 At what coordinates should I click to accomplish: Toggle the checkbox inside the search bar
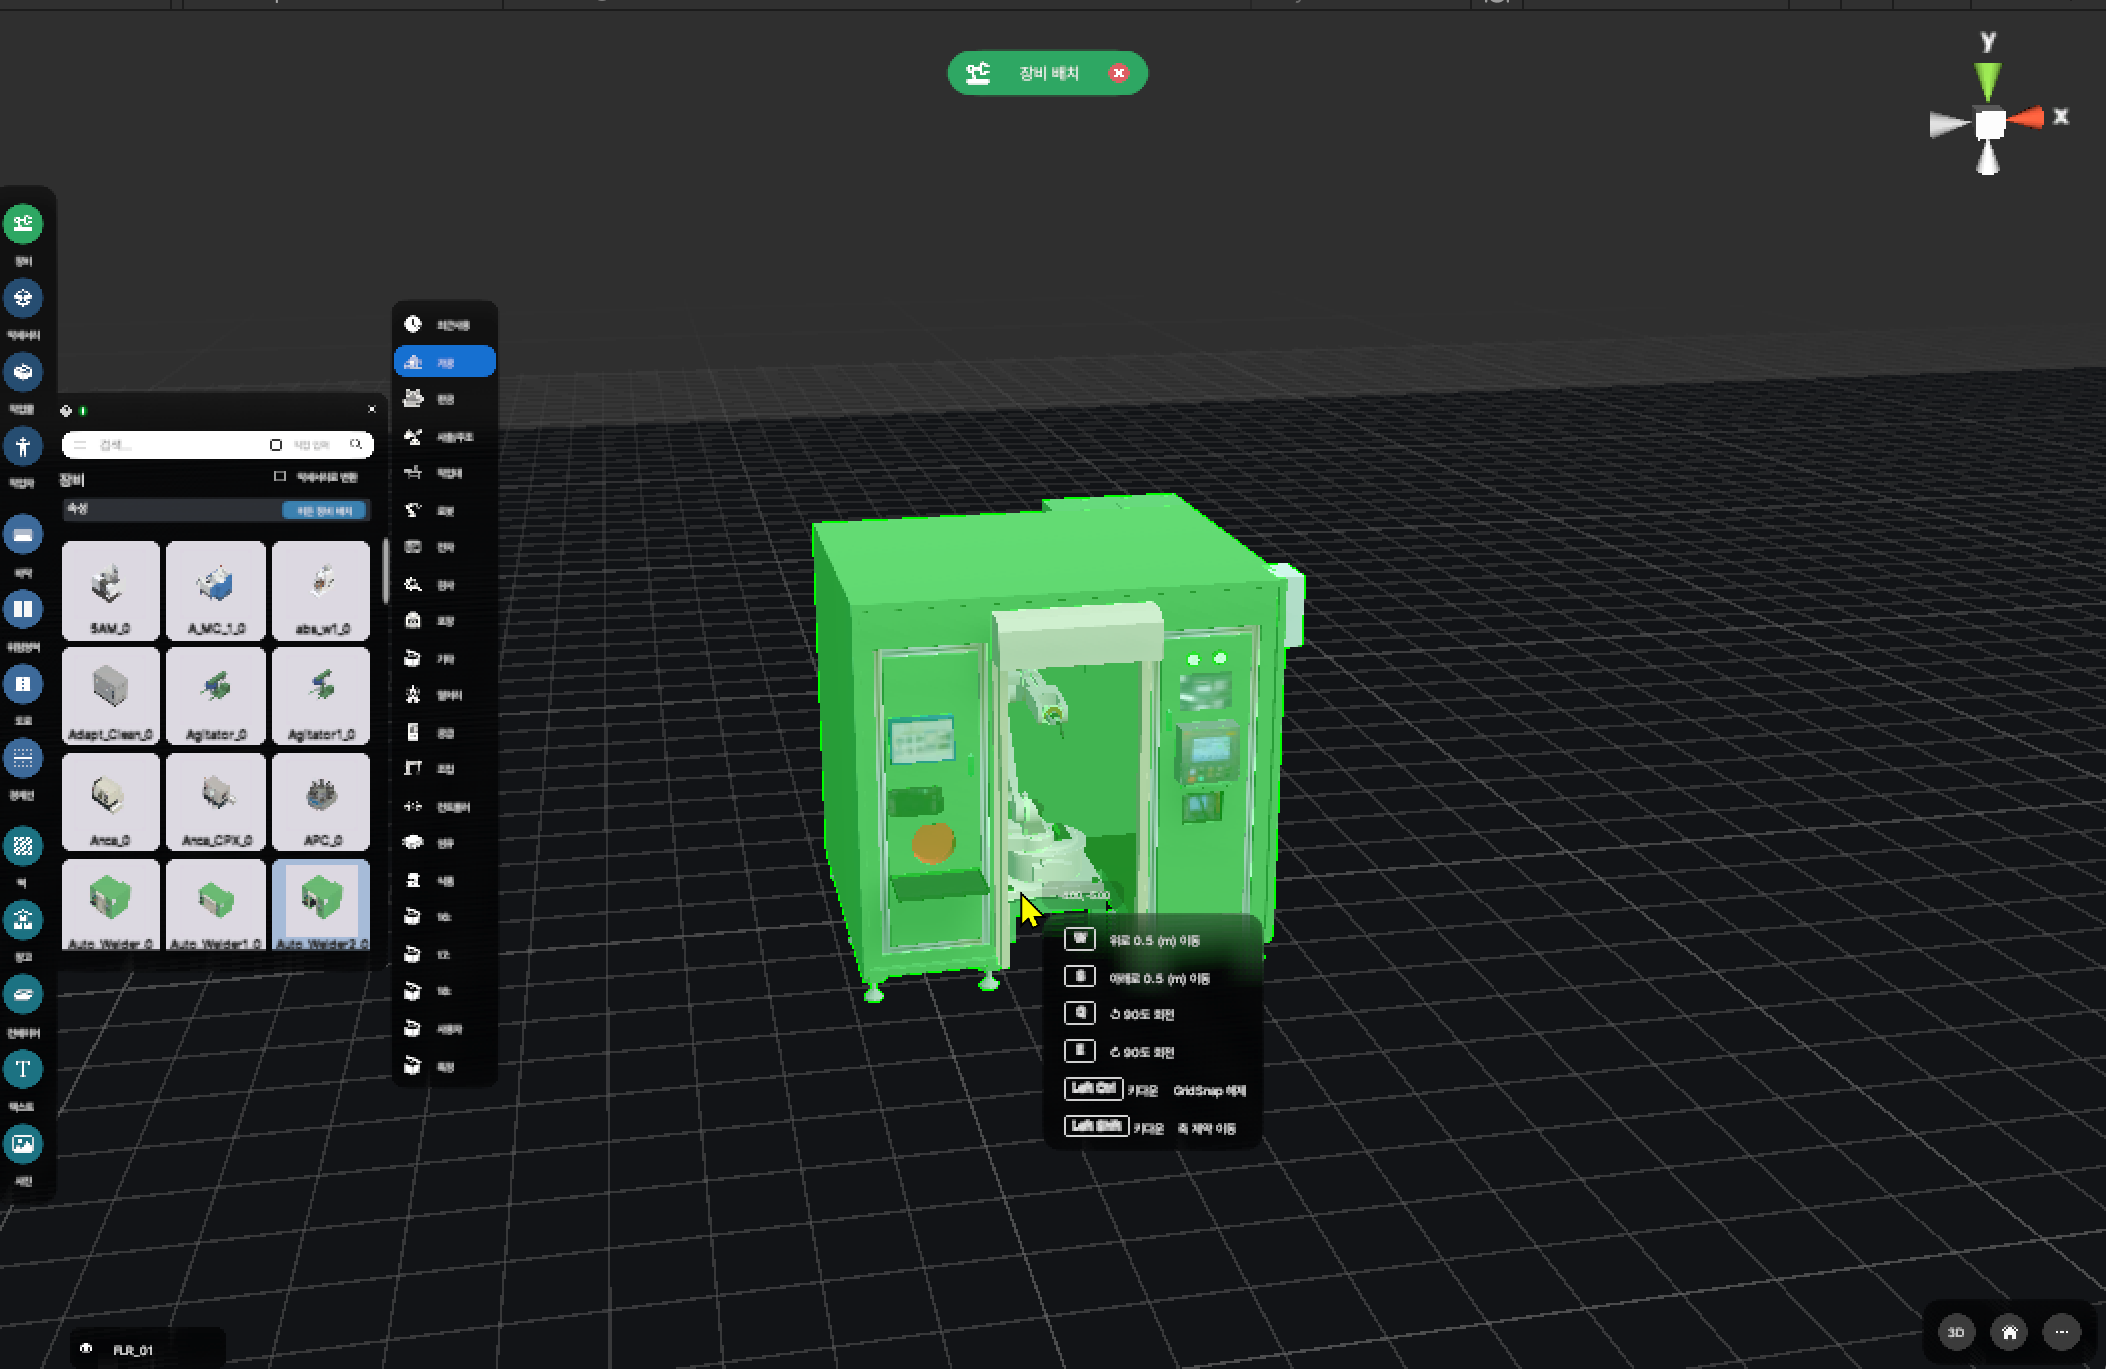[x=276, y=445]
